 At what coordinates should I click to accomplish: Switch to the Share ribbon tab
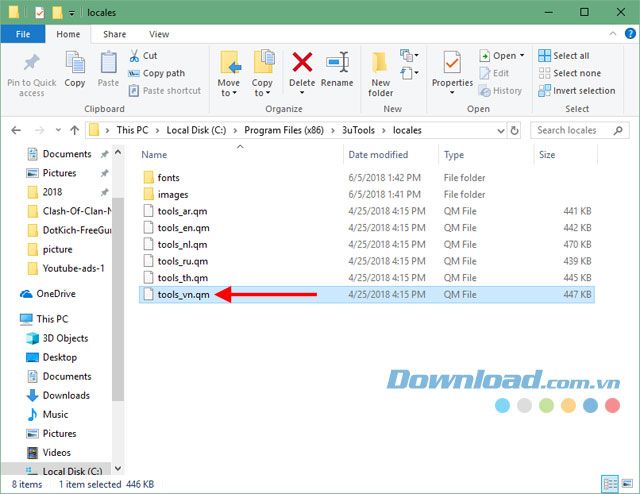[114, 34]
